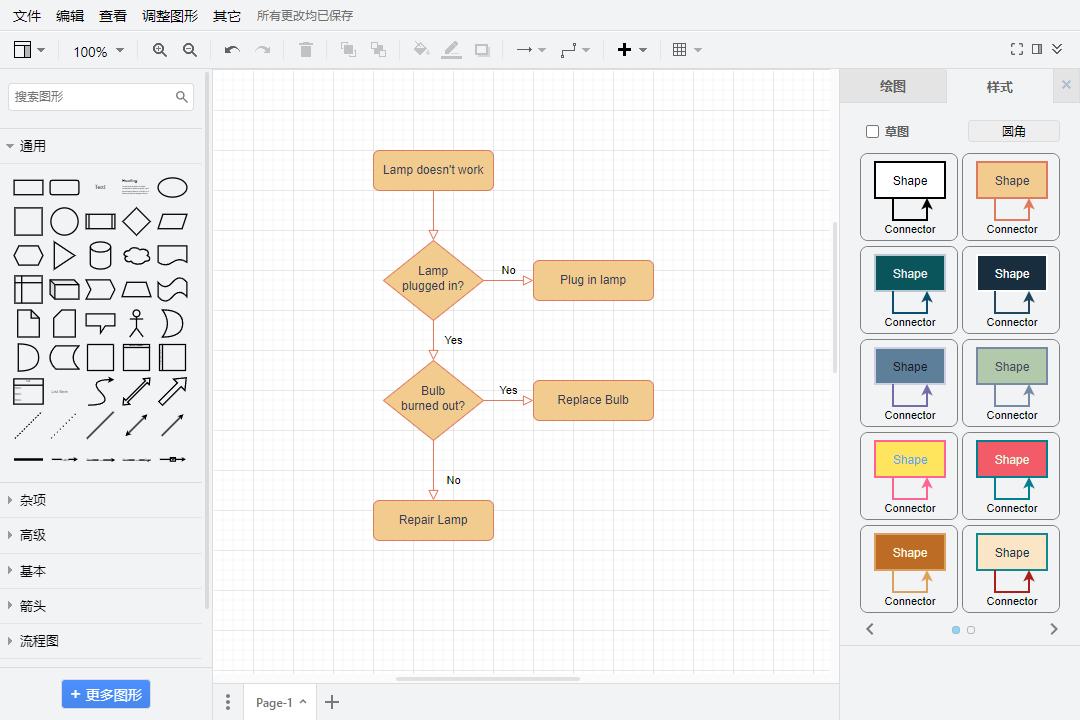
Task: Open the Delete icon to remove selection
Action: point(306,49)
